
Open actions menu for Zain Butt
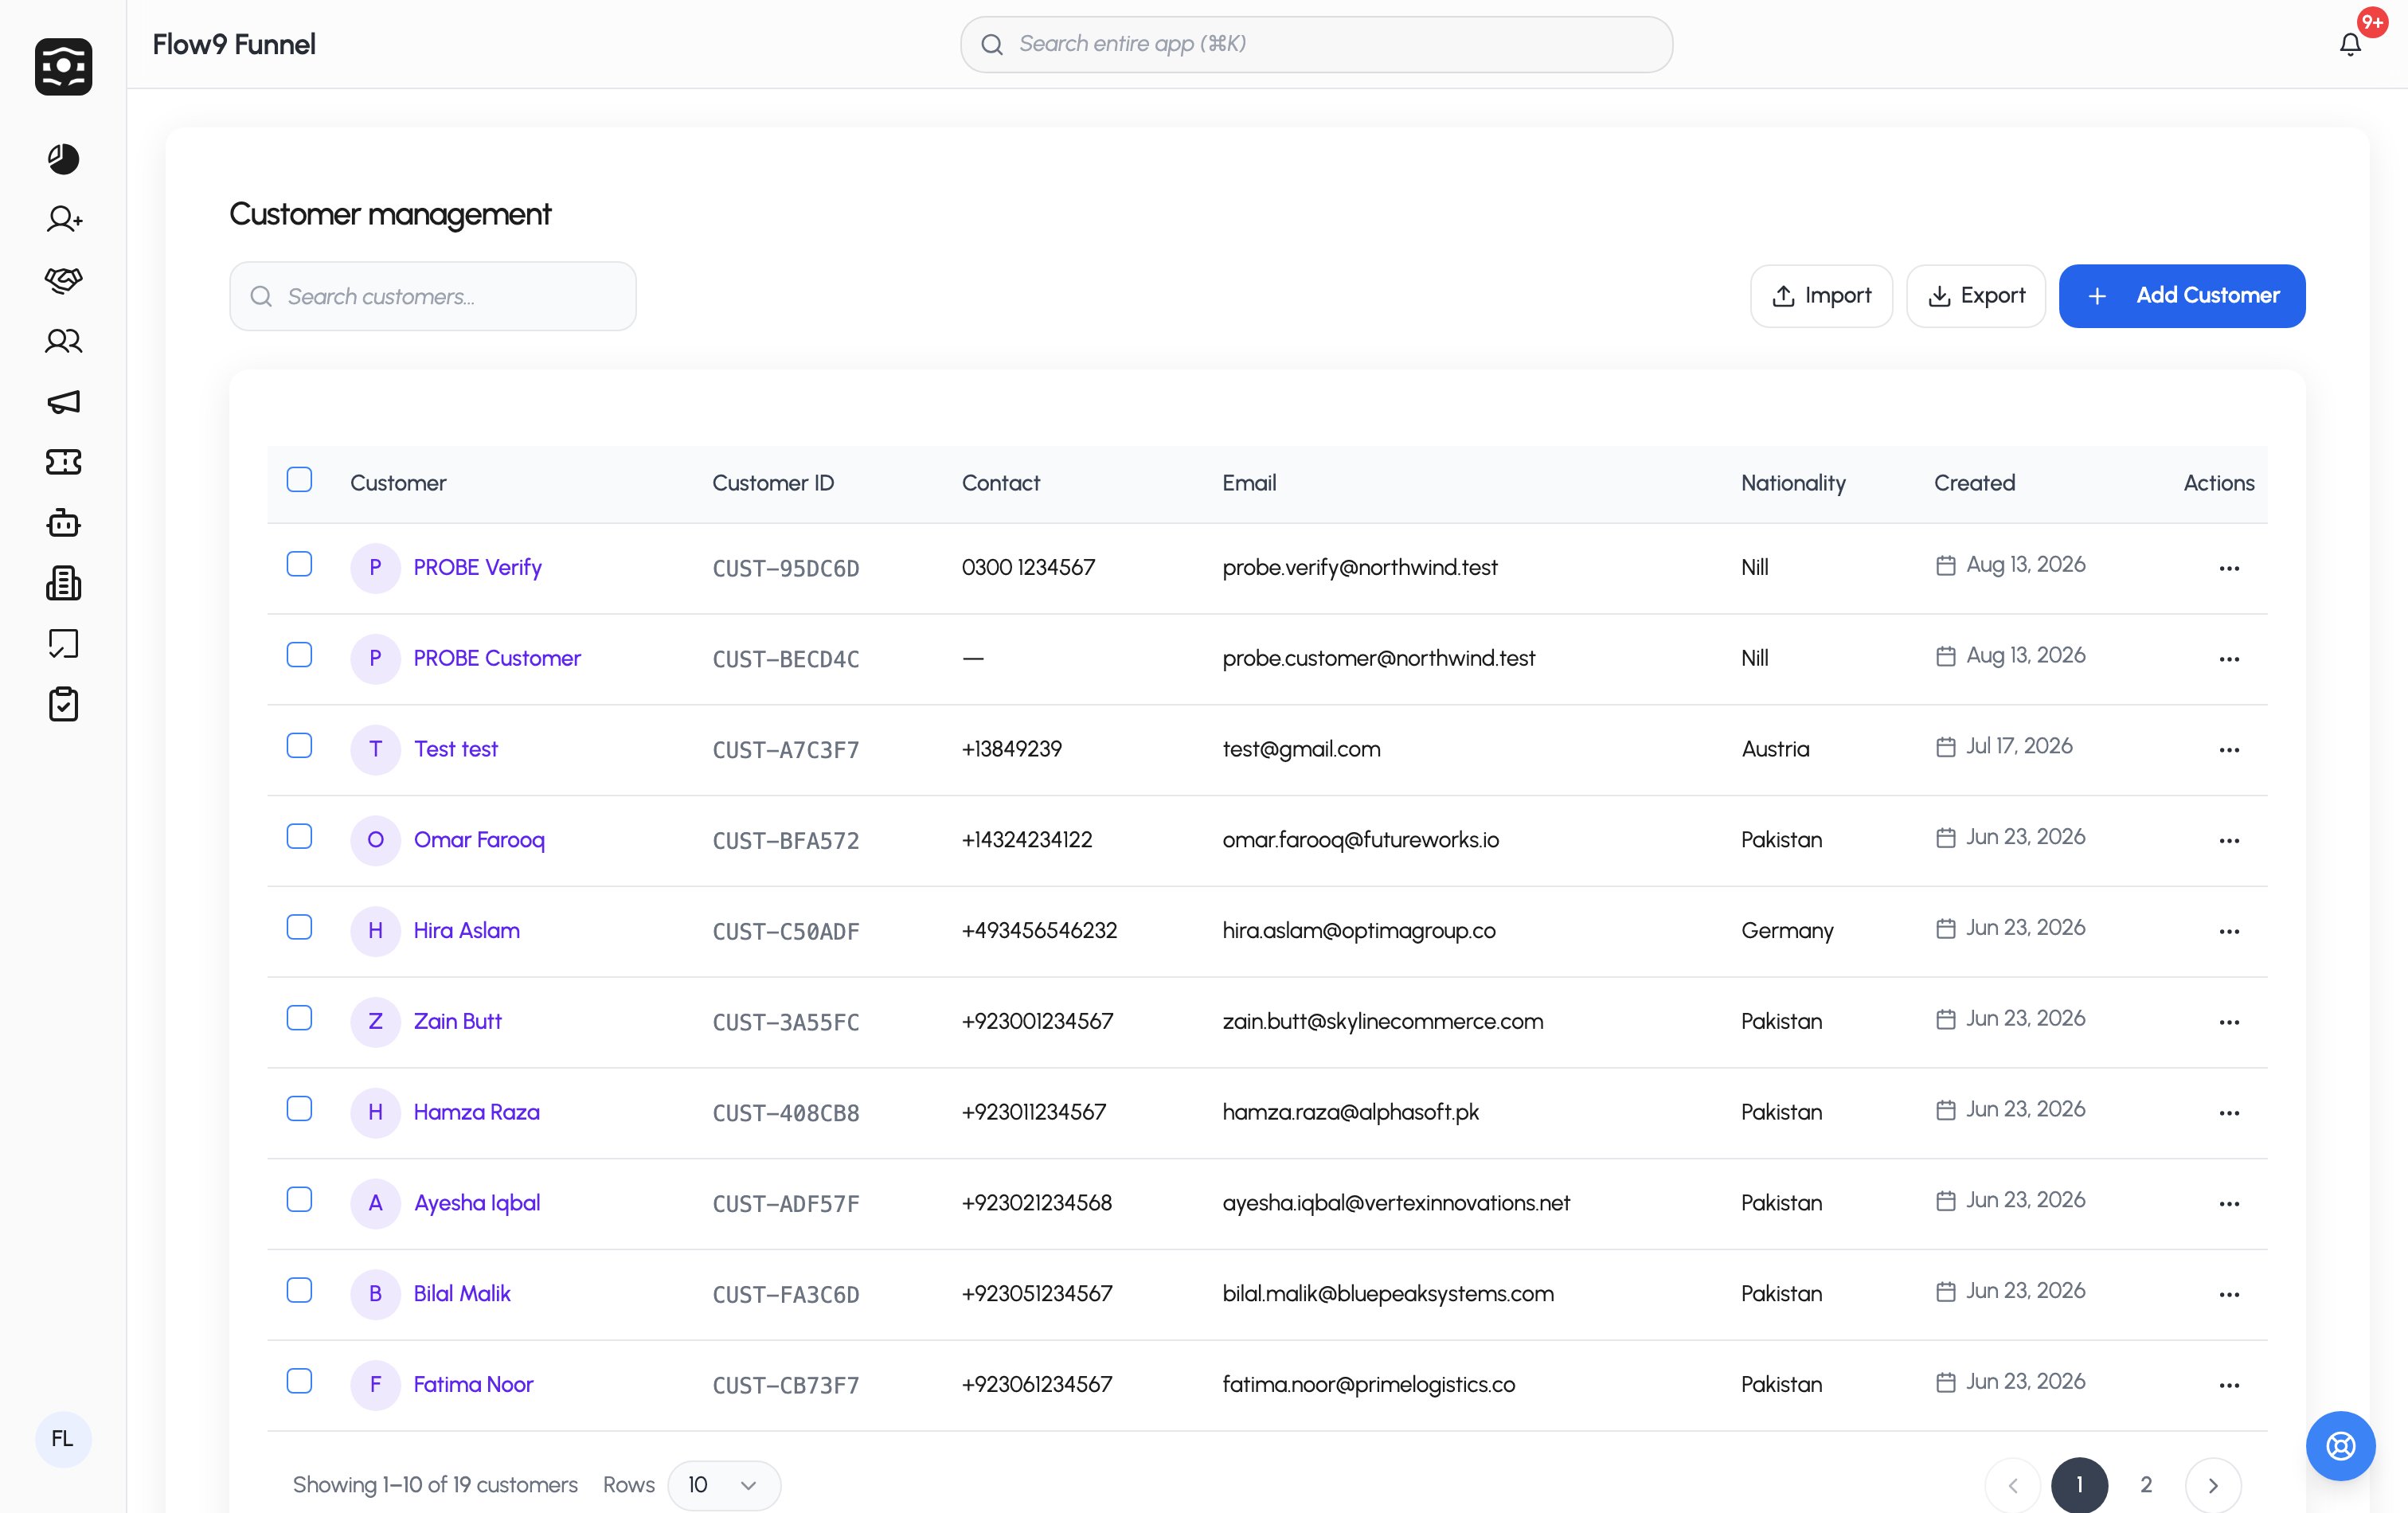[x=2229, y=1022]
